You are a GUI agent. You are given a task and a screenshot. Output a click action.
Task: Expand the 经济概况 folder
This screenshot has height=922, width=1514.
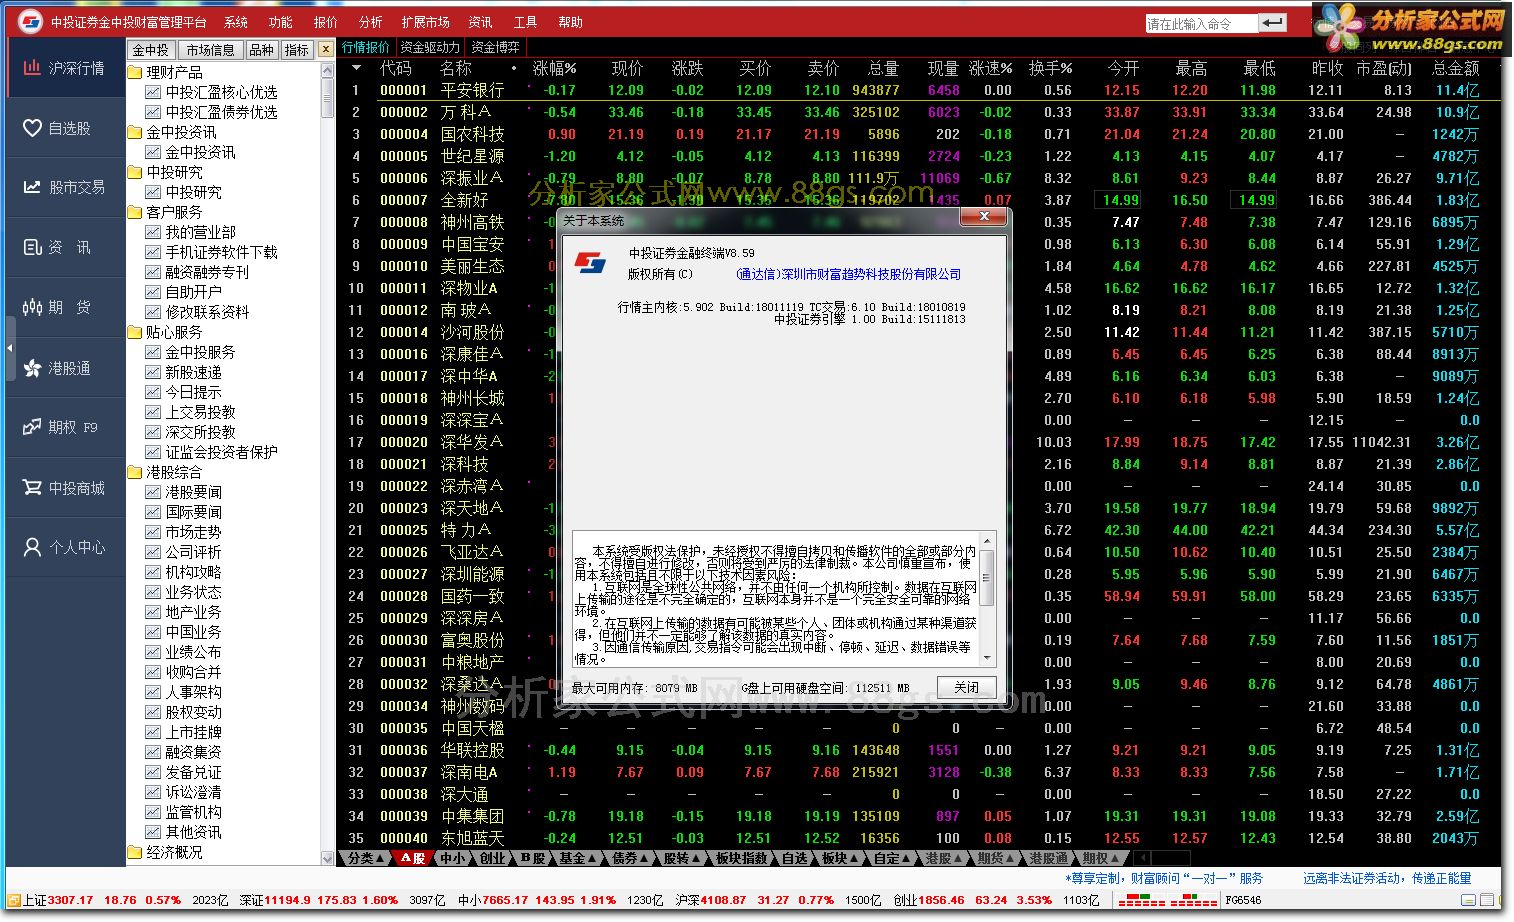coord(135,852)
